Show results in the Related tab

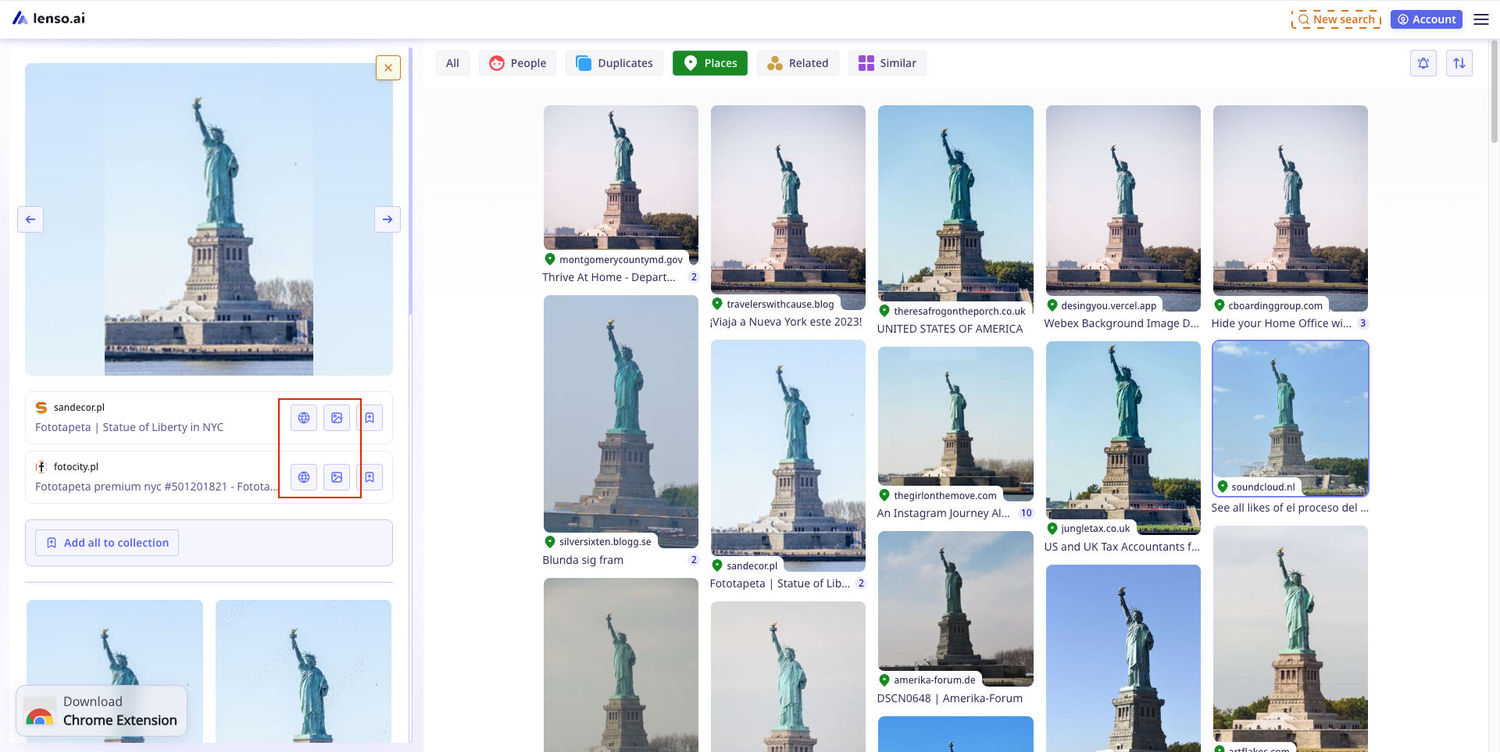pyautogui.click(x=797, y=63)
